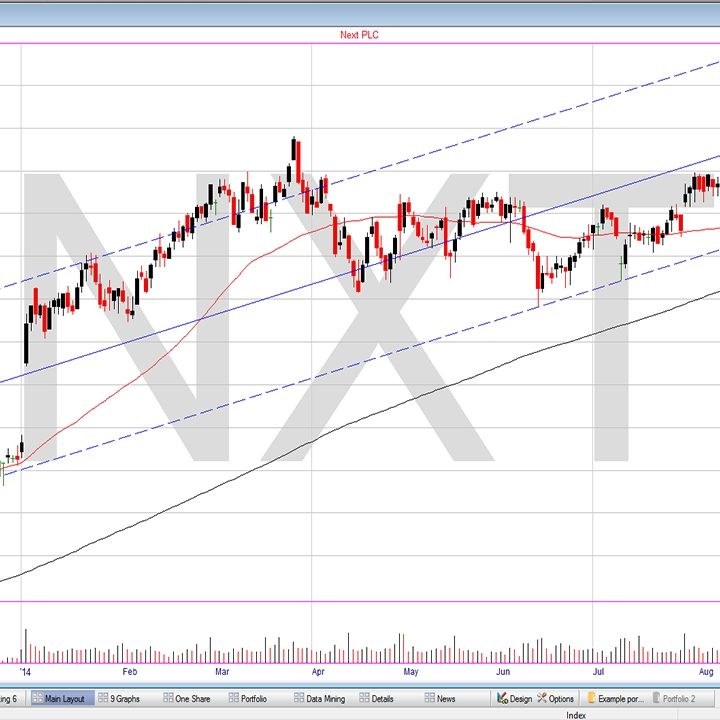
Task: Click the News tab icon
Action: (429, 698)
